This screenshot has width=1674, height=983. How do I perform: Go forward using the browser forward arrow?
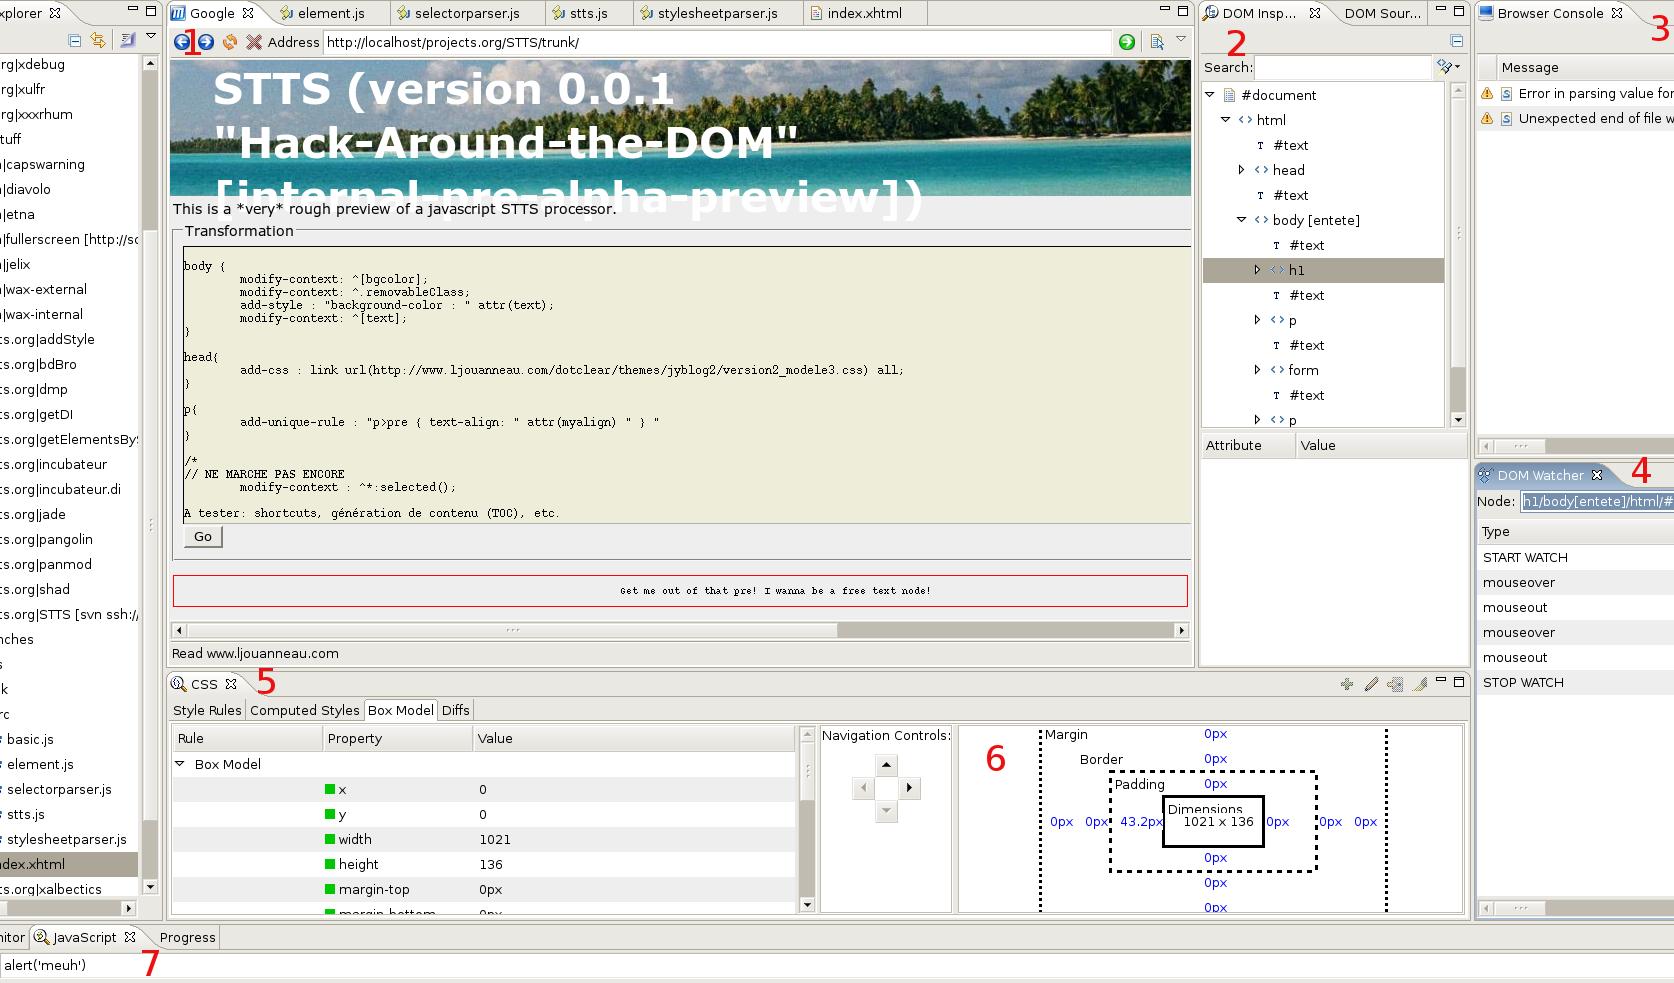(x=205, y=42)
